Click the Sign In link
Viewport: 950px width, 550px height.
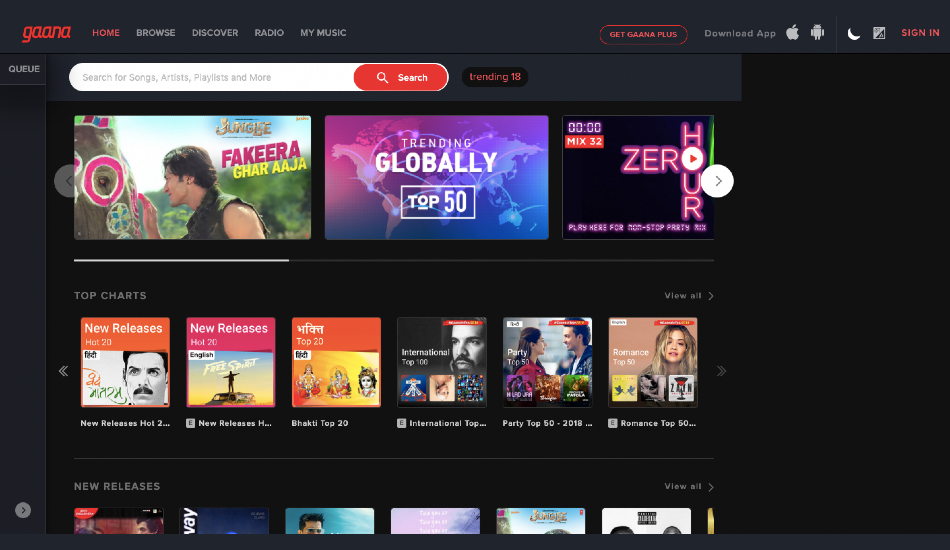click(x=920, y=33)
